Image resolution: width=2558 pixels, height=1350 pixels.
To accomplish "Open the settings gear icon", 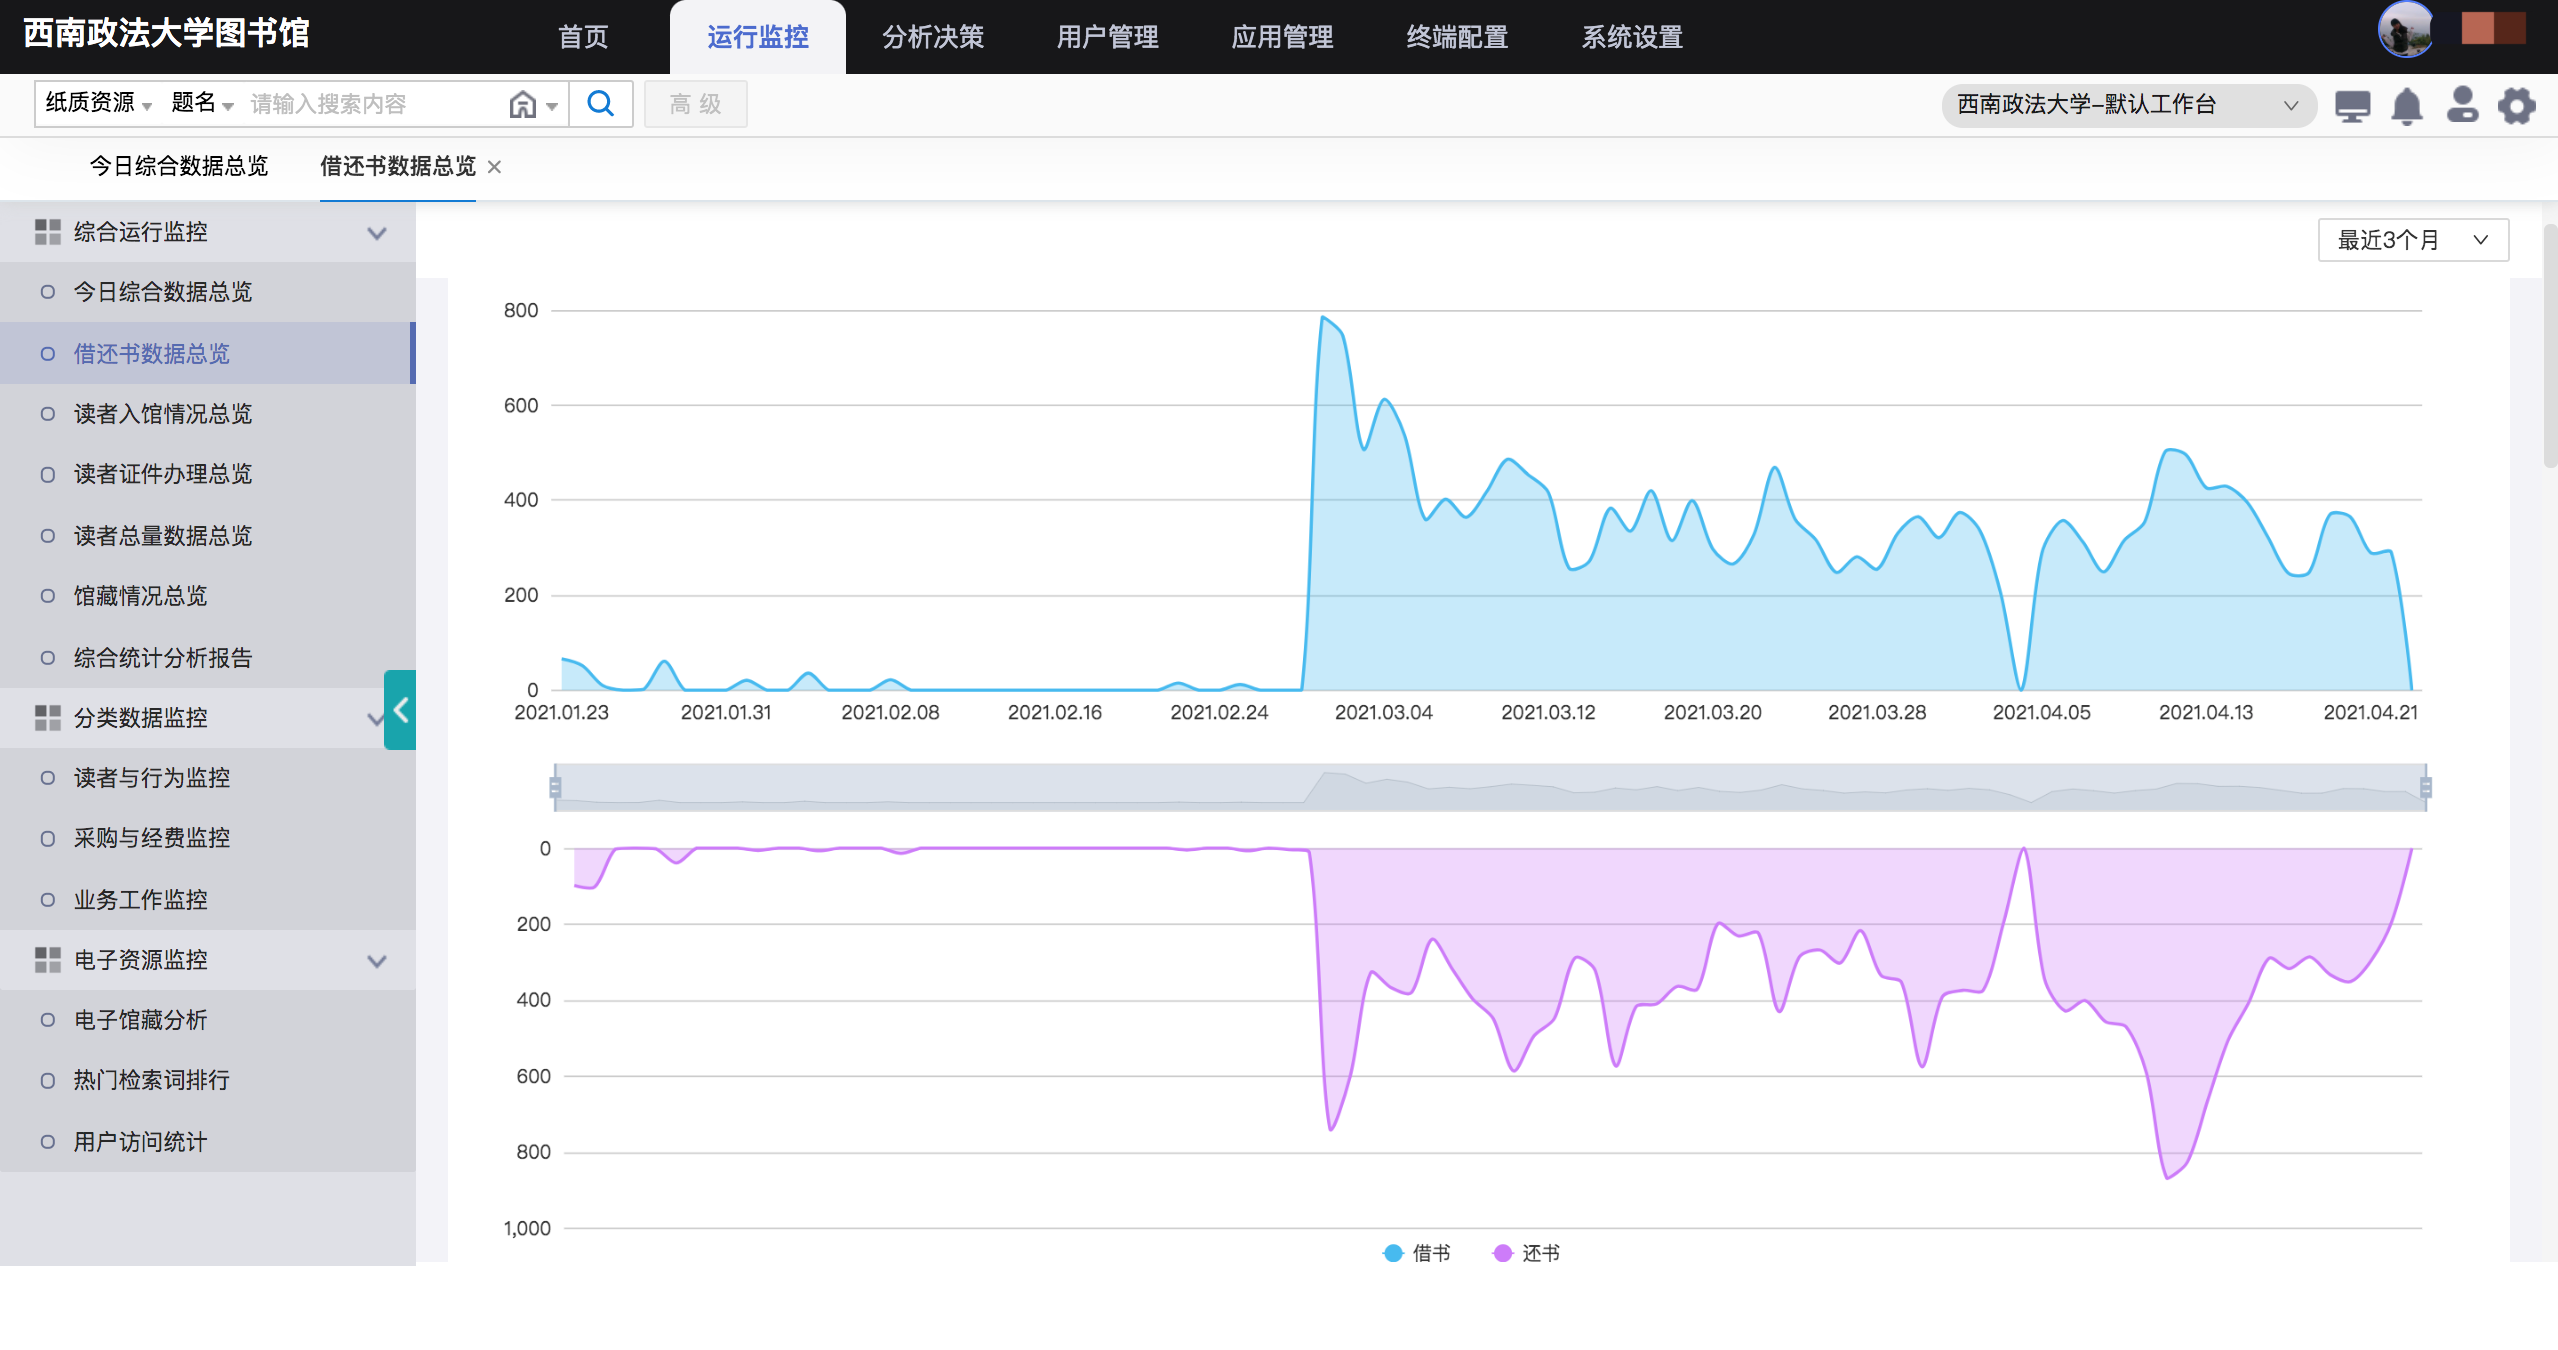I will [x=2517, y=105].
